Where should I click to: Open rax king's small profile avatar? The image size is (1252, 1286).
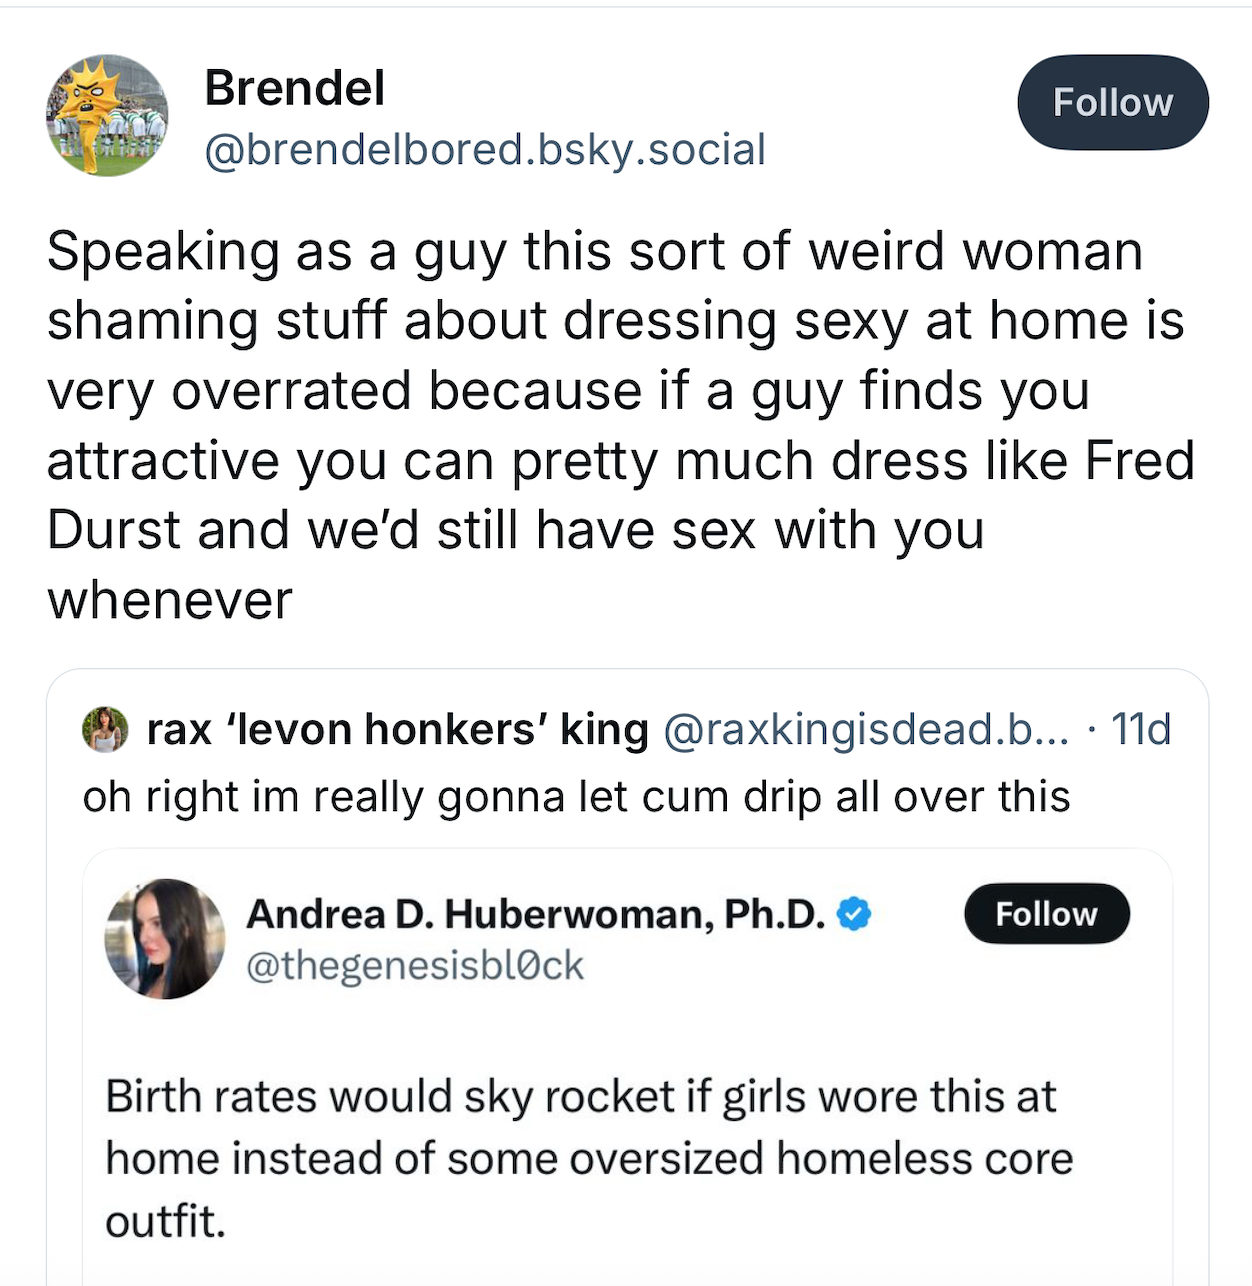click(x=105, y=729)
